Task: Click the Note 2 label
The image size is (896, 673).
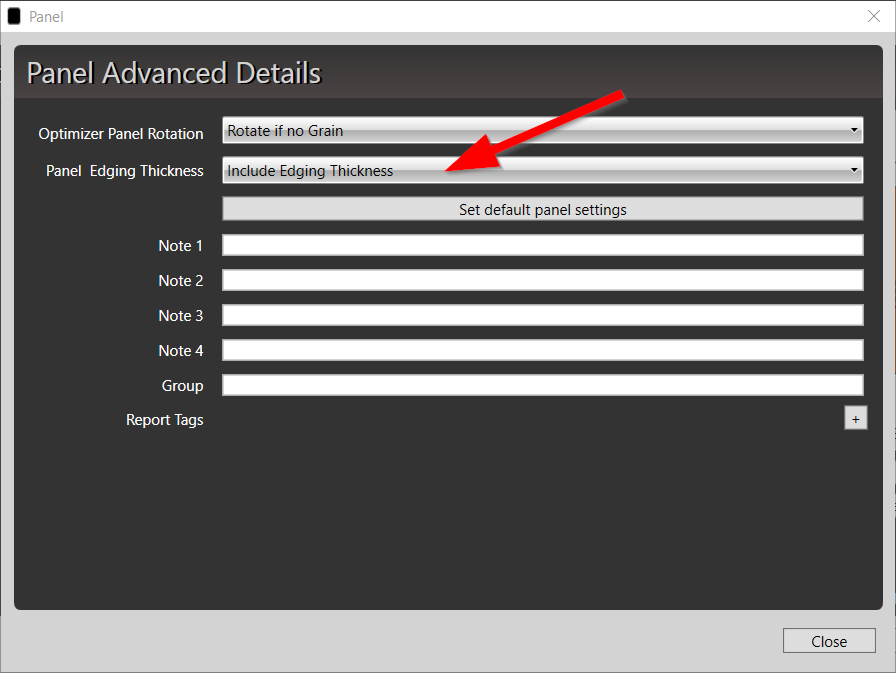Action: pyautogui.click(x=181, y=281)
